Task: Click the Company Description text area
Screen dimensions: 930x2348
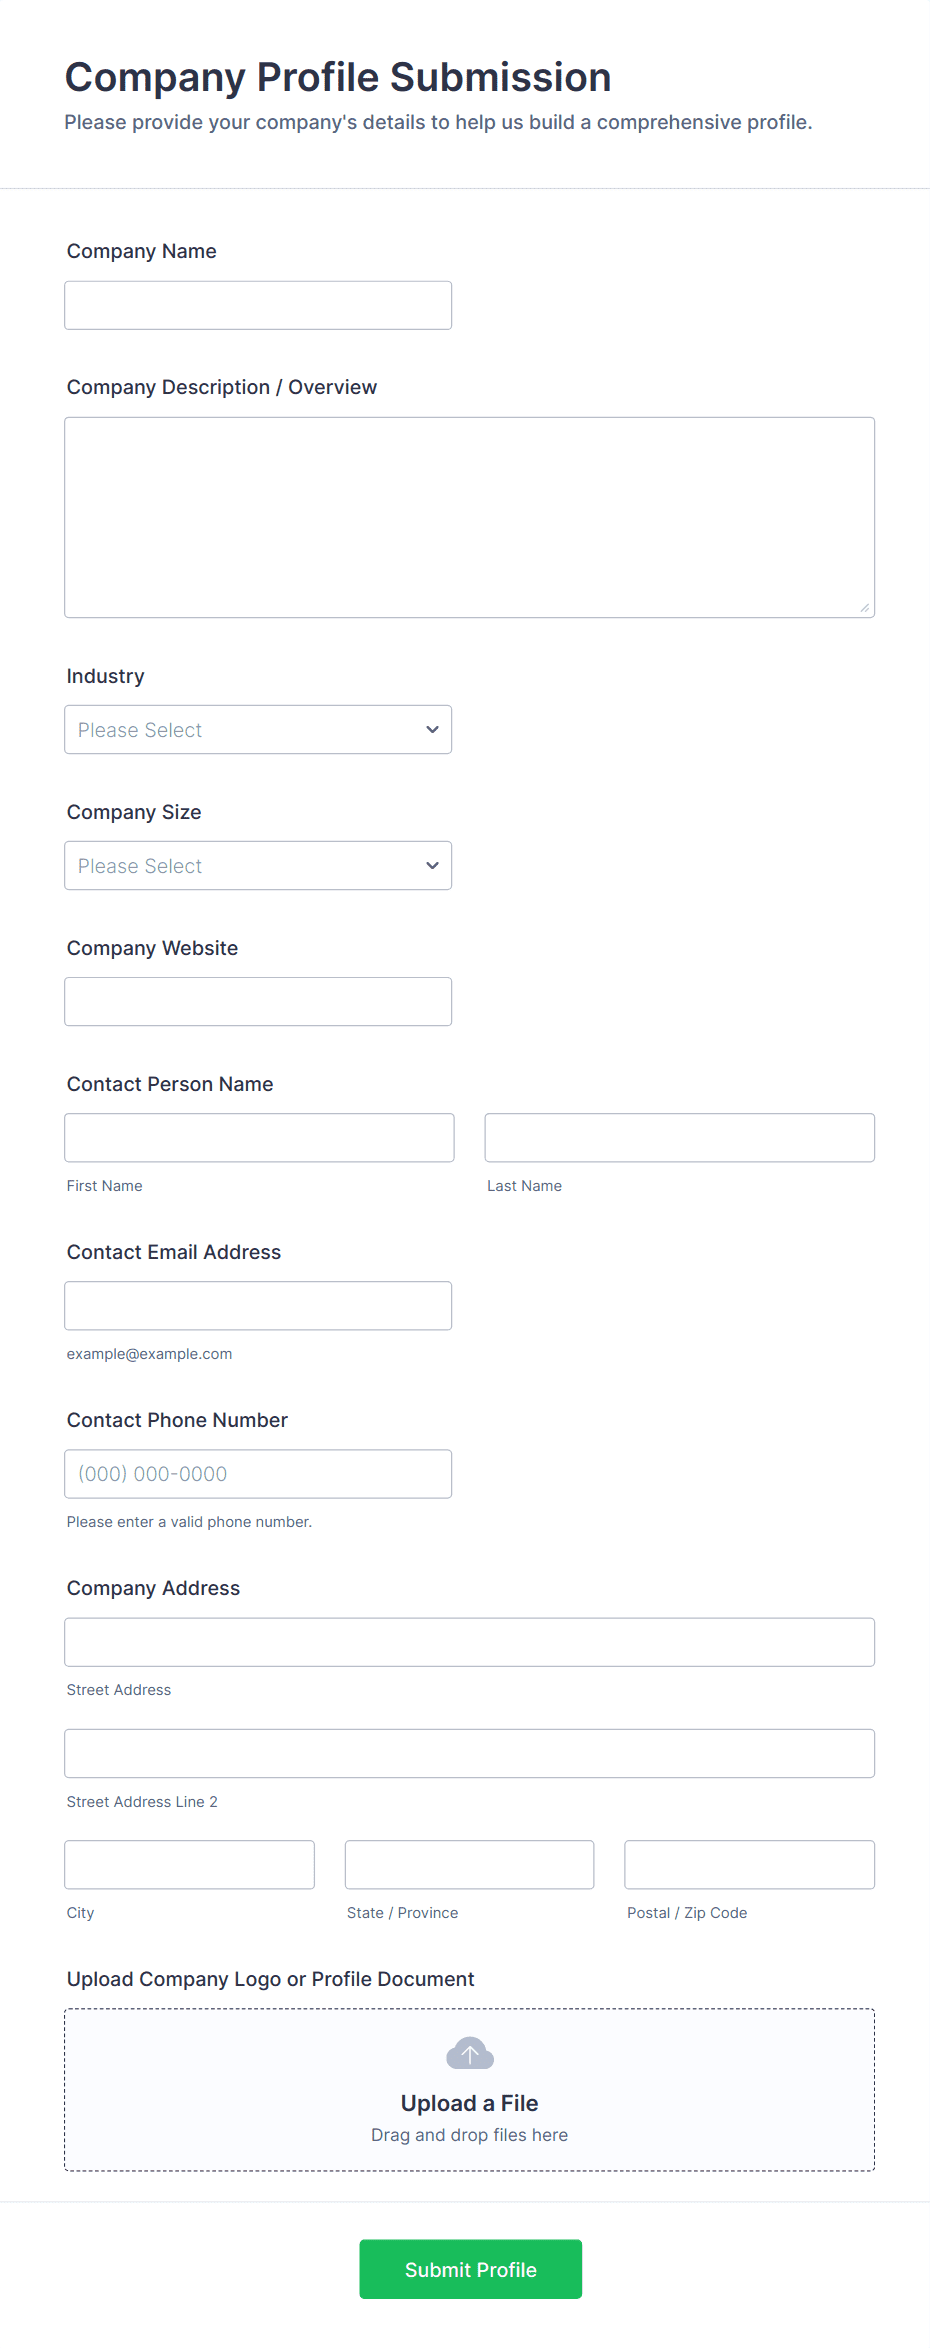Action: point(469,515)
